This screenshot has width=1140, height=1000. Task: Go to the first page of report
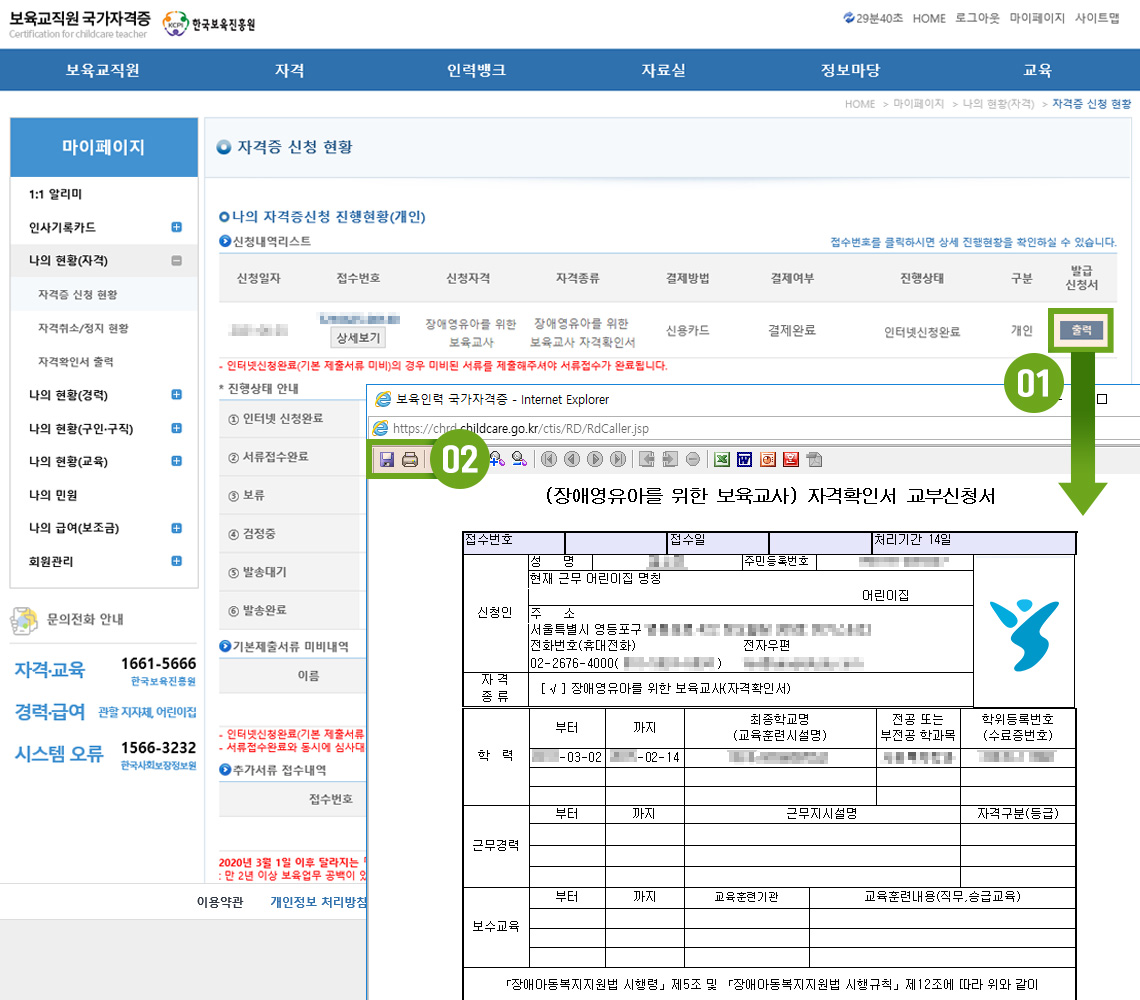coord(548,459)
